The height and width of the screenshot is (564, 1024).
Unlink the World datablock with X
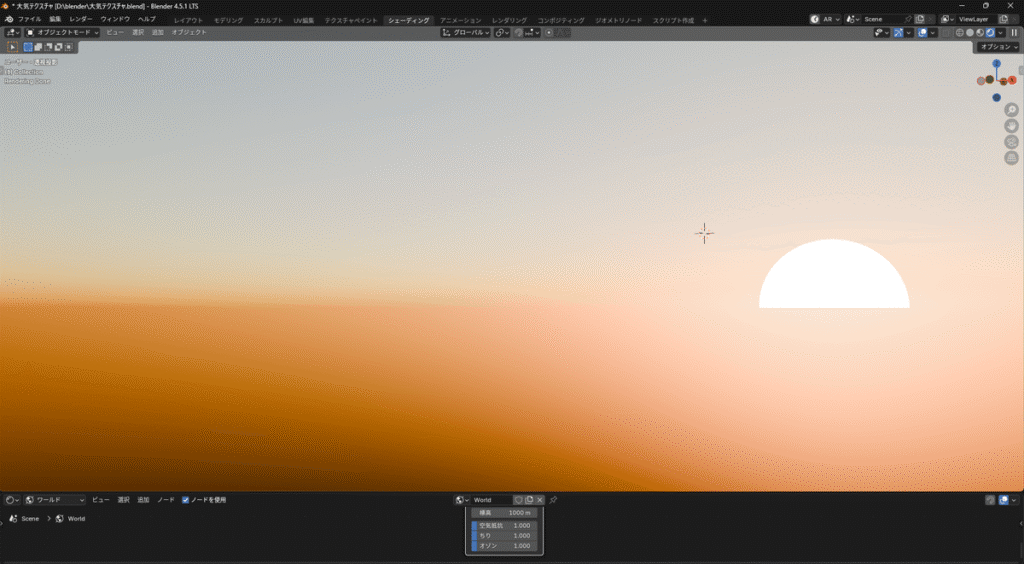(x=539, y=500)
